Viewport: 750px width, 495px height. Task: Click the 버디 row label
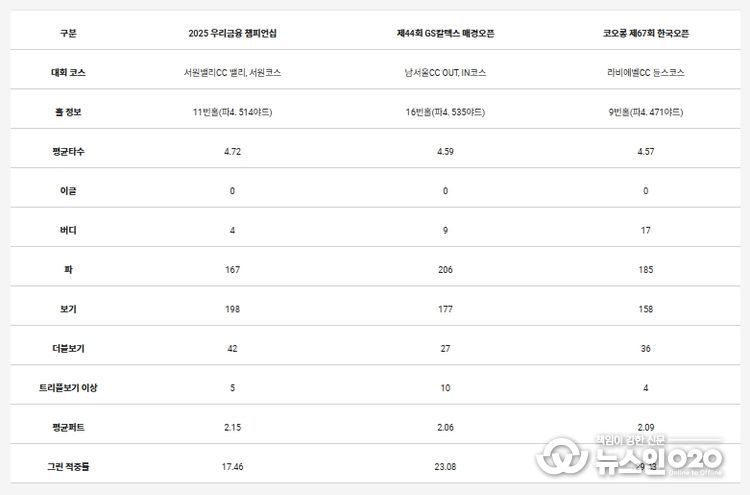pyautogui.click(x=68, y=230)
